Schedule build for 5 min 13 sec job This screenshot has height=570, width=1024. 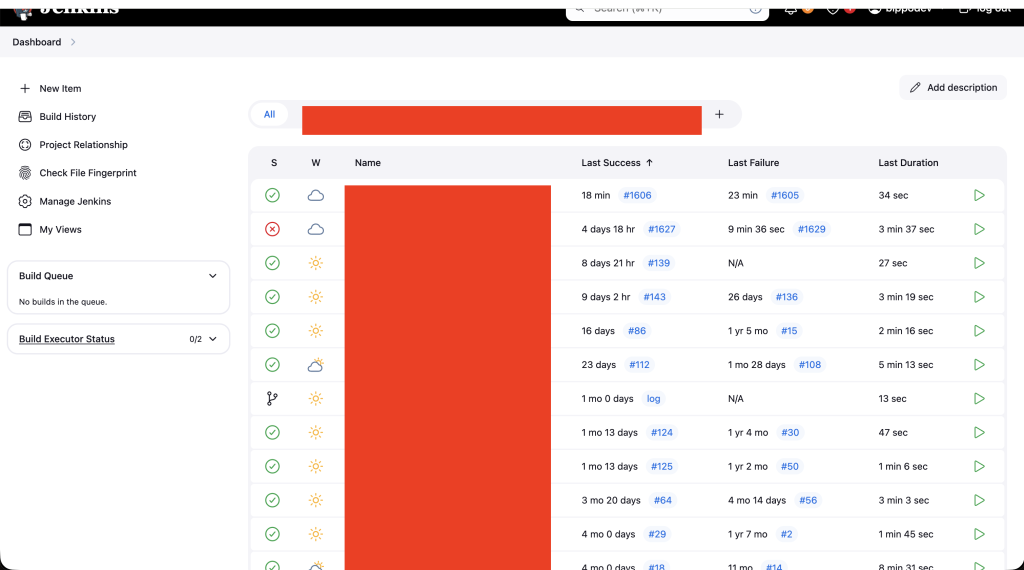tap(979, 365)
